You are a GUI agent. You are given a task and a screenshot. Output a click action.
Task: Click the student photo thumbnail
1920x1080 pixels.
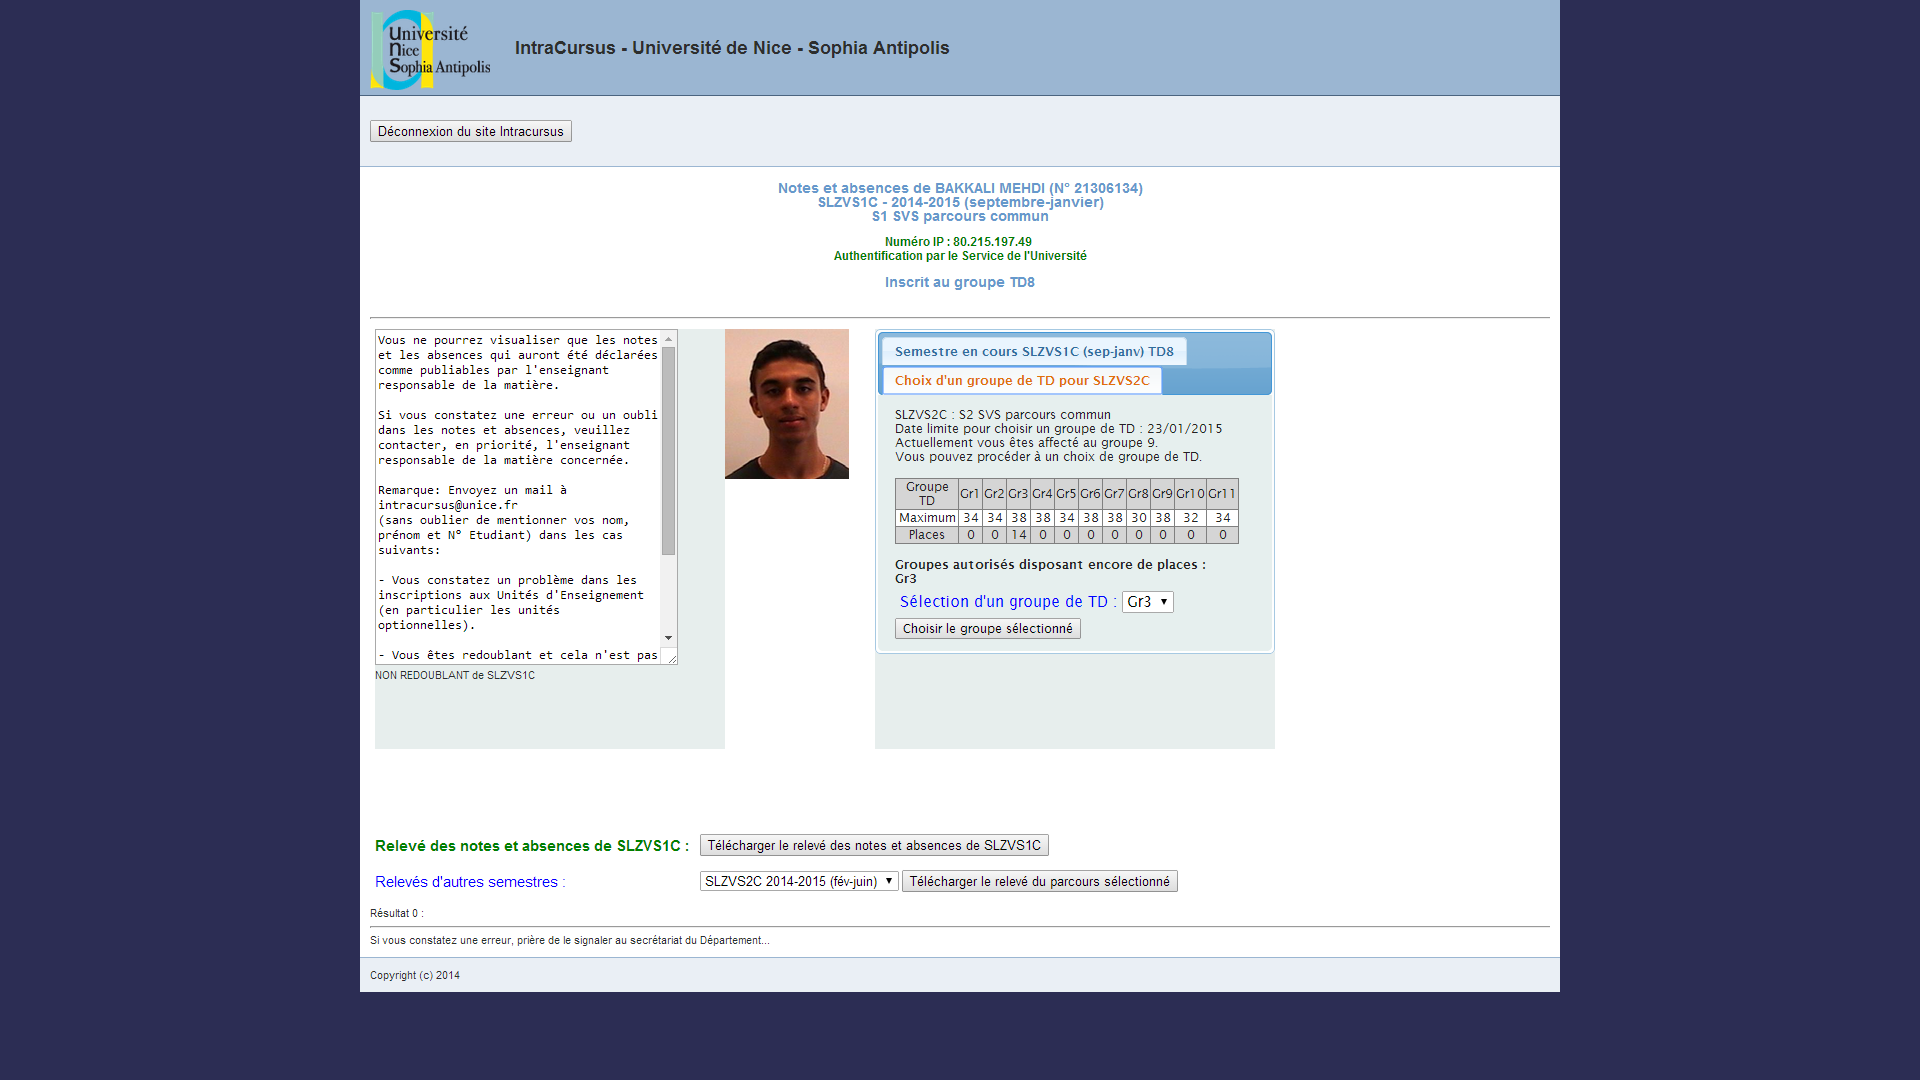click(x=787, y=404)
